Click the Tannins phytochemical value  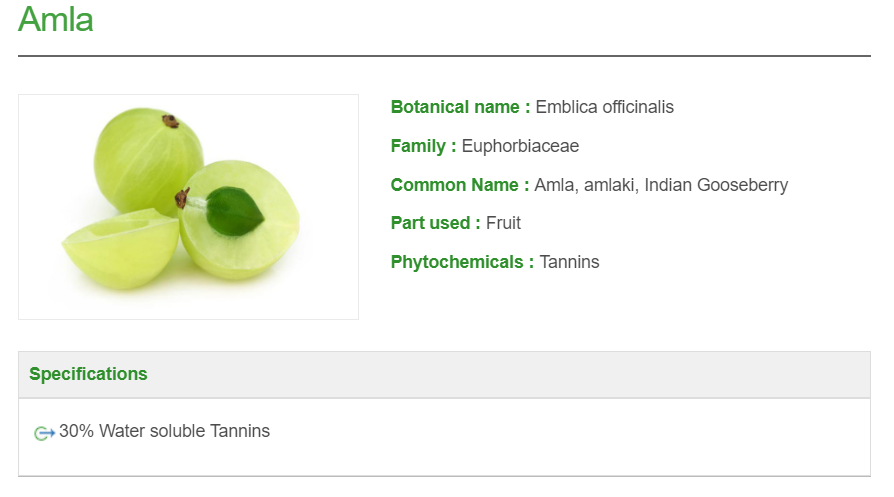click(x=569, y=262)
